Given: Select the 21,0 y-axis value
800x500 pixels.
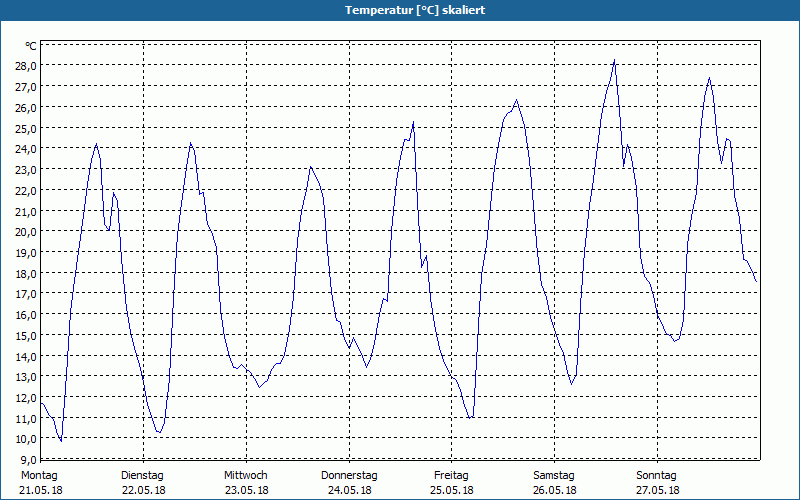Looking at the screenshot, I should pyautogui.click(x=27, y=211).
